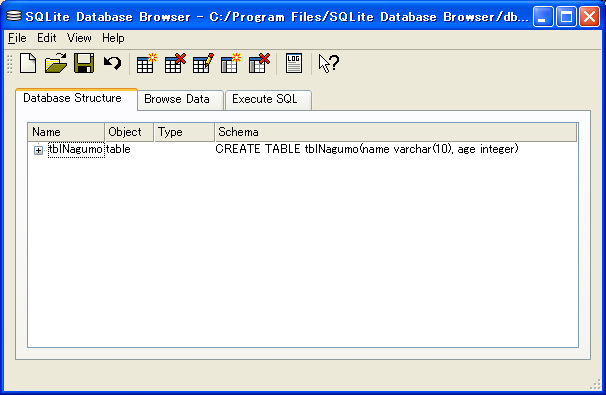This screenshot has width=606, height=395.
Task: Open the SQL log window icon
Action: pos(294,63)
